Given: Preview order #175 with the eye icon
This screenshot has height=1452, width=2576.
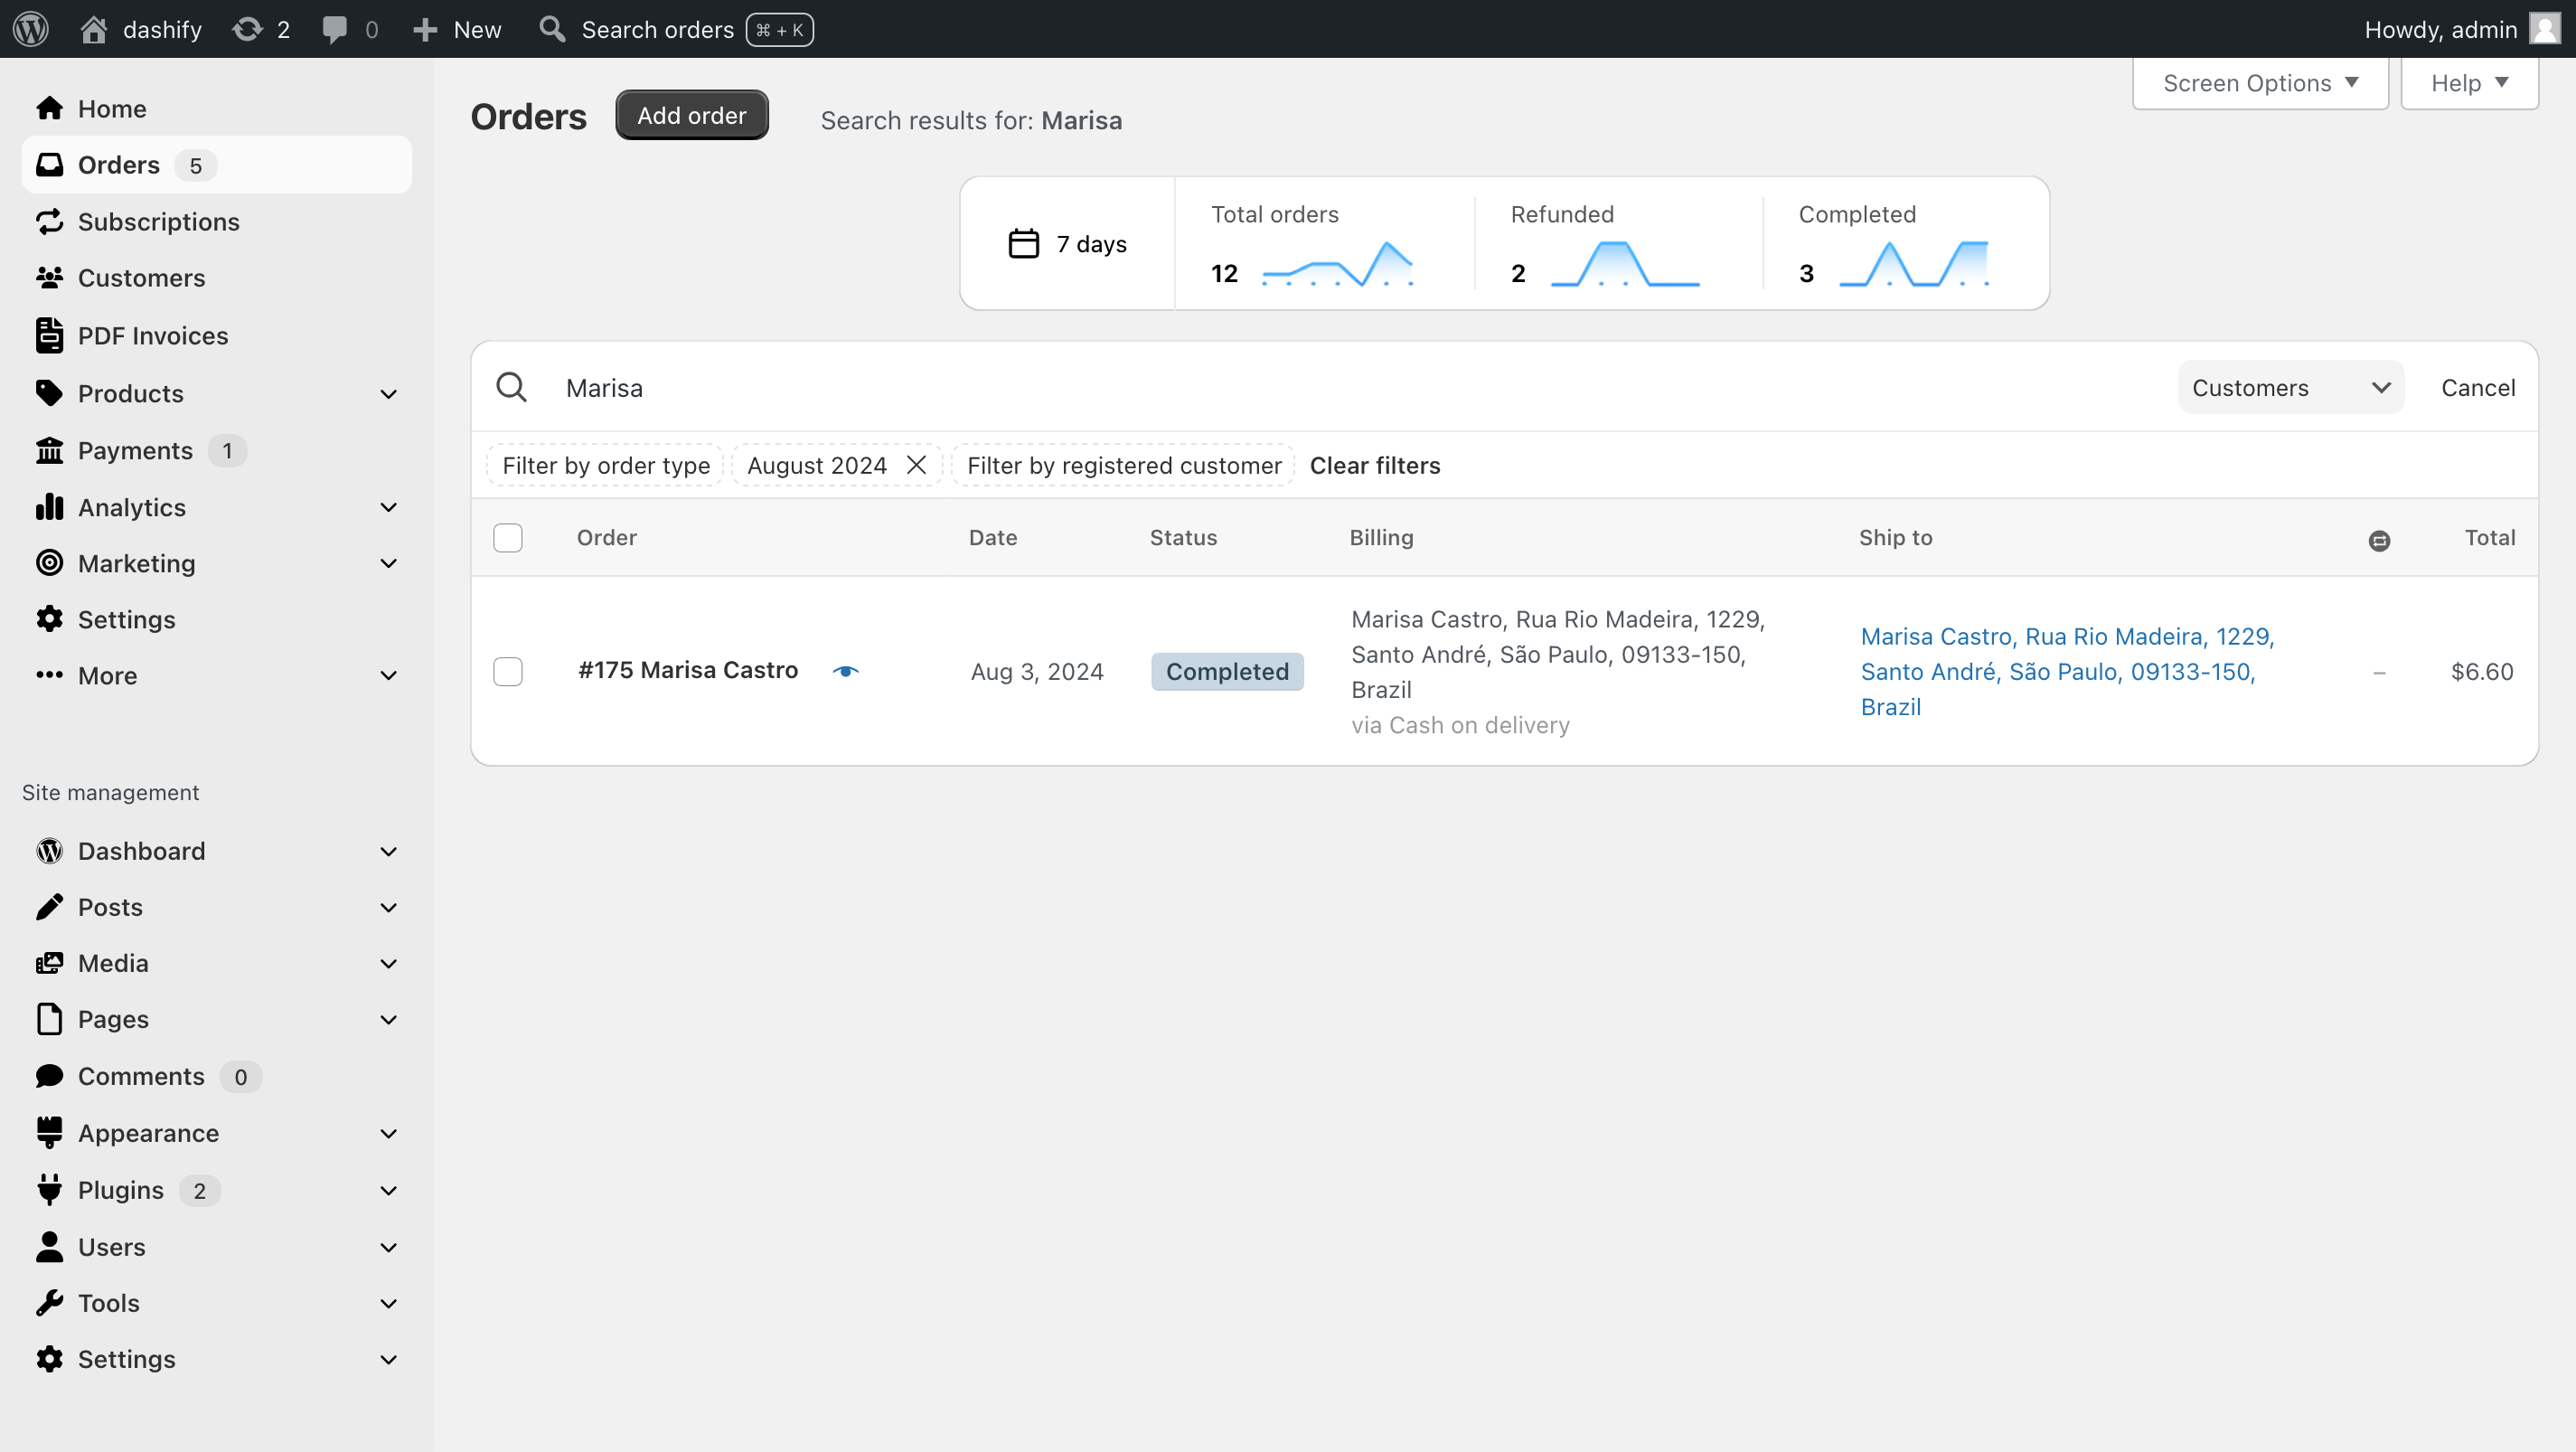Looking at the screenshot, I should coord(845,671).
